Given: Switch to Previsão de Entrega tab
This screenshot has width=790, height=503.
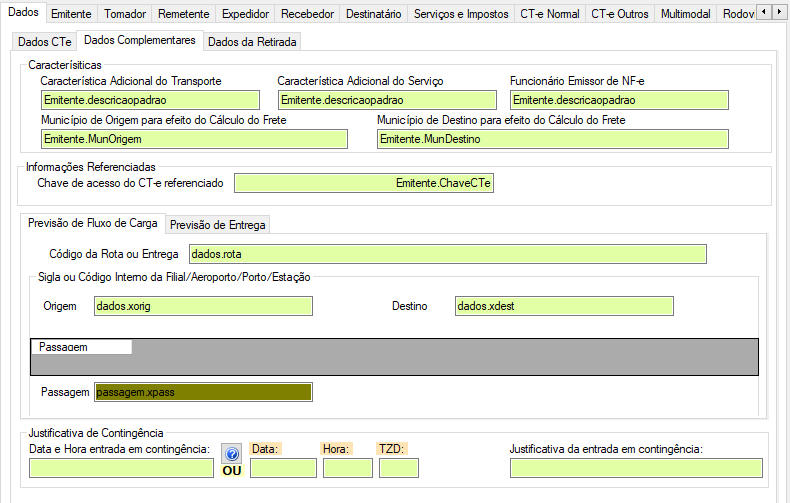Looking at the screenshot, I should pyautogui.click(x=218, y=225).
